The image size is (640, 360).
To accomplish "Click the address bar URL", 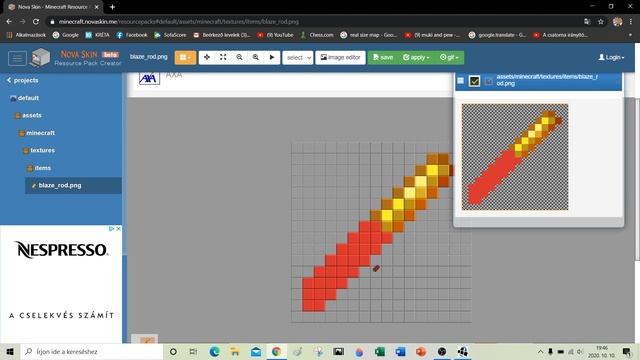I will click(x=179, y=22).
